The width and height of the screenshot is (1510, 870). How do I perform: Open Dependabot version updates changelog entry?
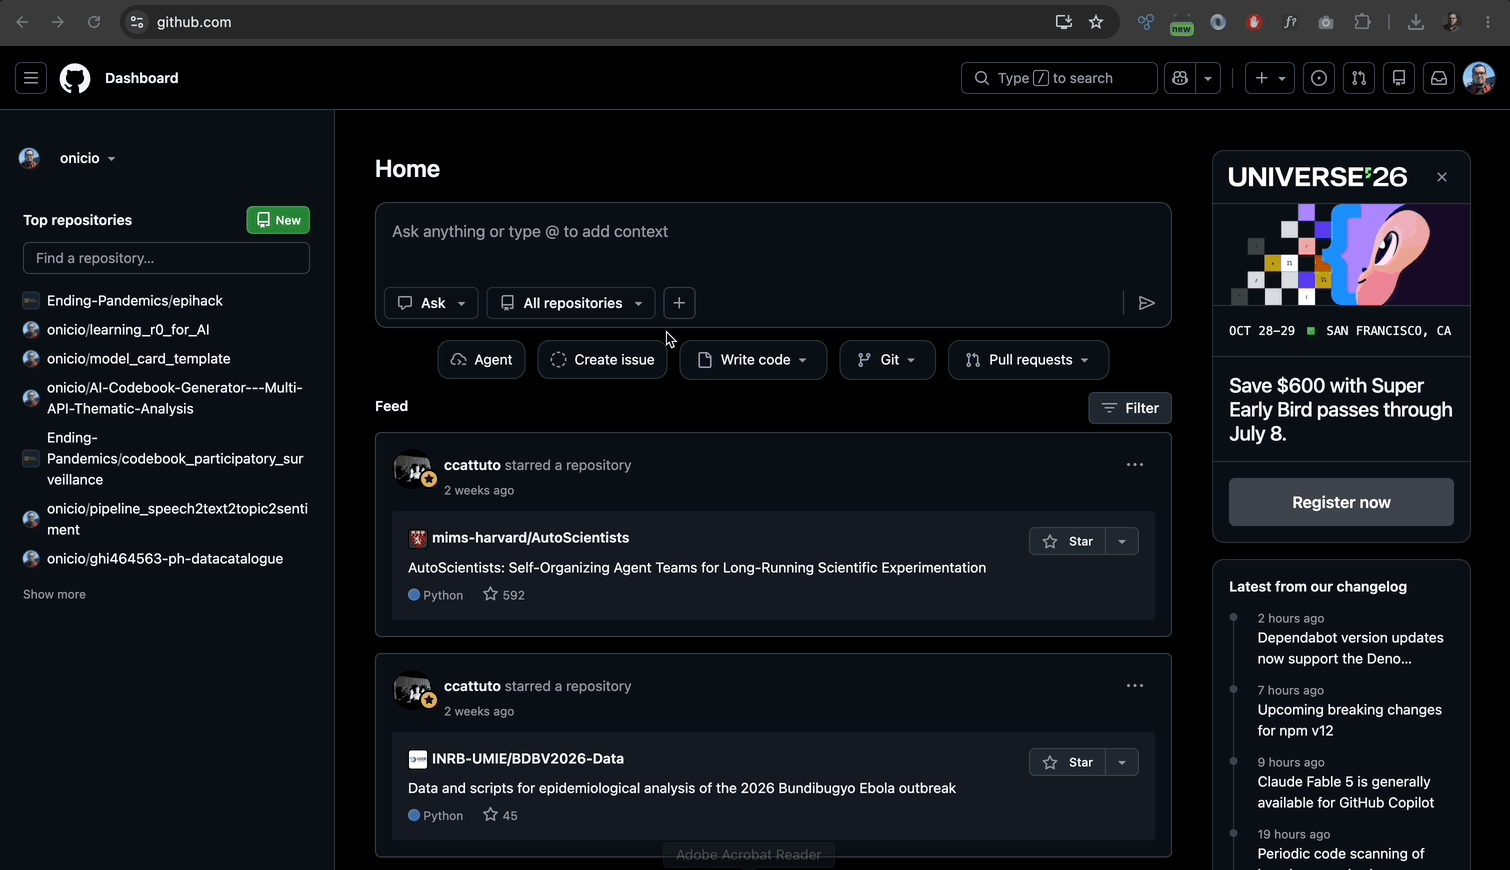click(x=1350, y=648)
